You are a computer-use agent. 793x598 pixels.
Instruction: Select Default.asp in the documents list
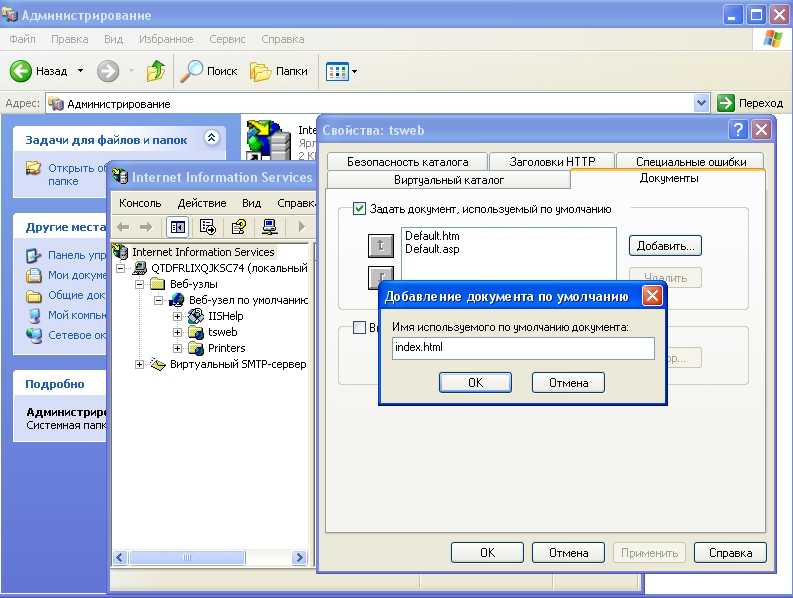coord(432,249)
